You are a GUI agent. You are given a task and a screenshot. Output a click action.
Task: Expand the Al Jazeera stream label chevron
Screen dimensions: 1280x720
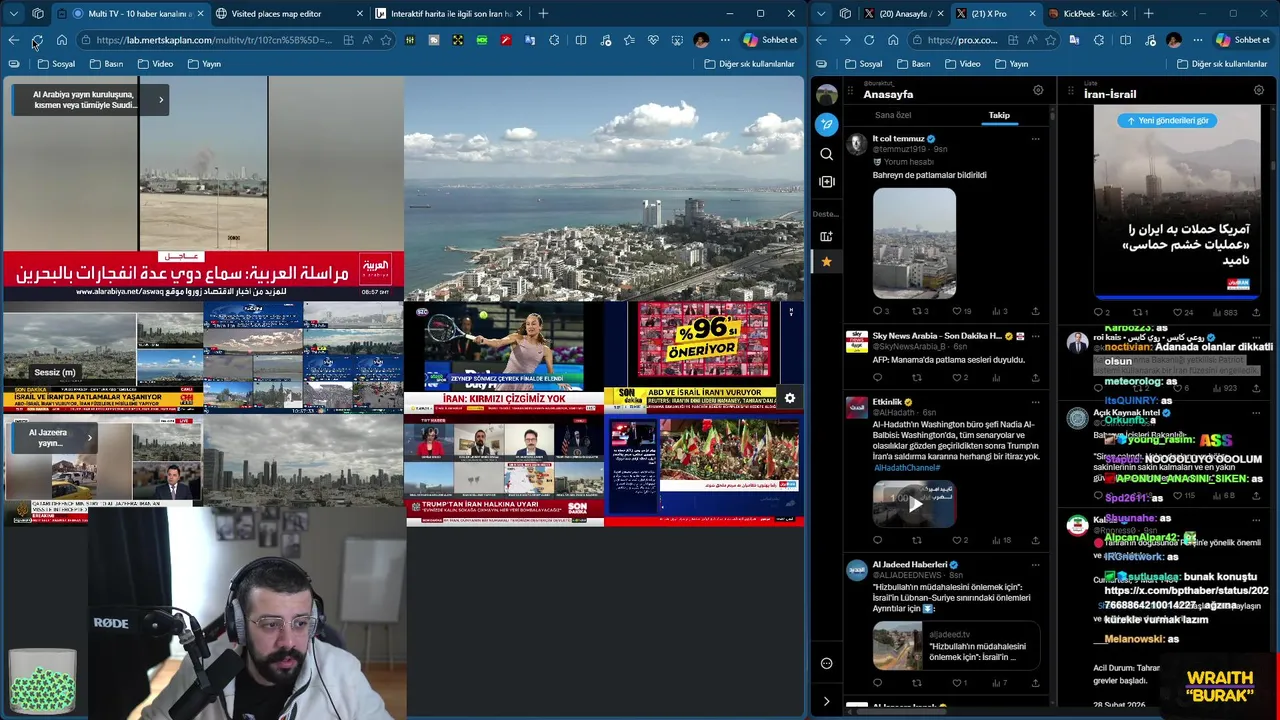(x=89, y=438)
